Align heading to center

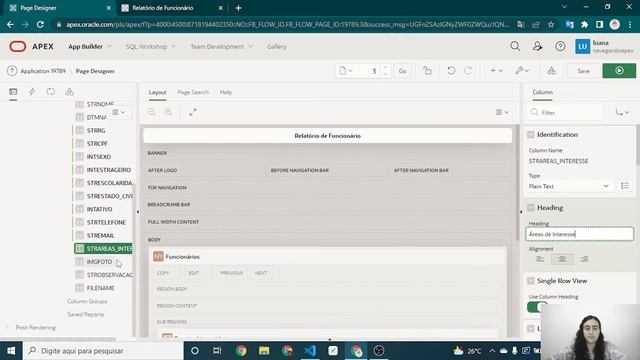[x=562, y=259]
